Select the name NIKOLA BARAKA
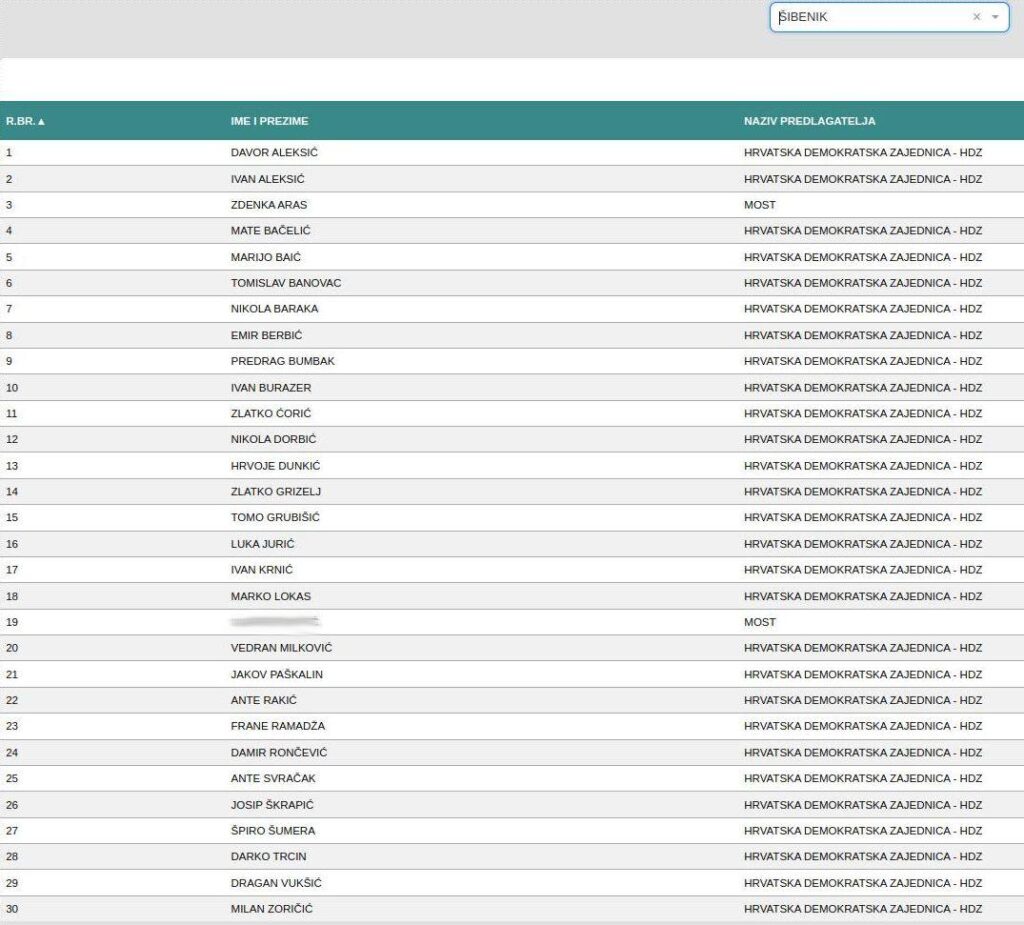The image size is (1024, 925). (x=274, y=308)
